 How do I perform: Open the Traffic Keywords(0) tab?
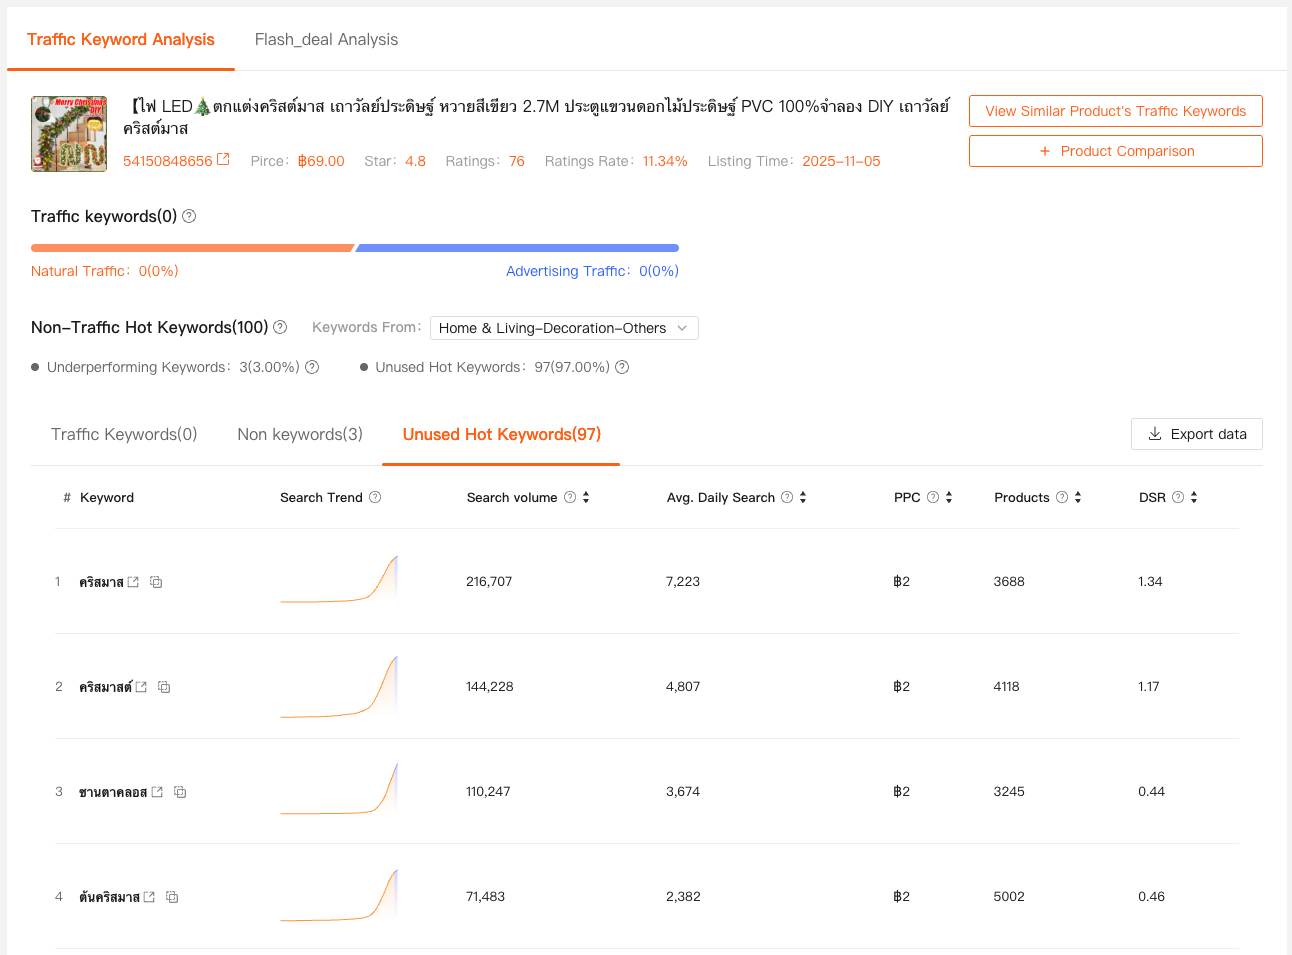click(124, 434)
